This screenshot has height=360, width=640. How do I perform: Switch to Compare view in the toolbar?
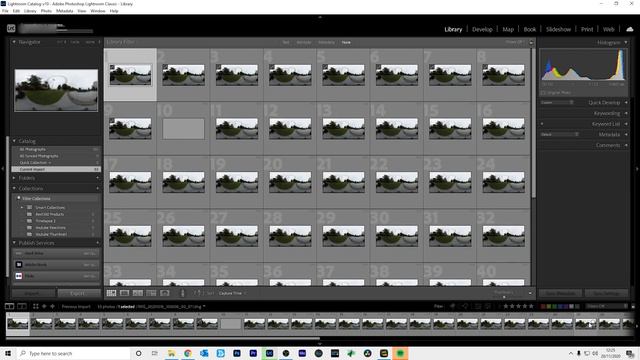pos(138,293)
